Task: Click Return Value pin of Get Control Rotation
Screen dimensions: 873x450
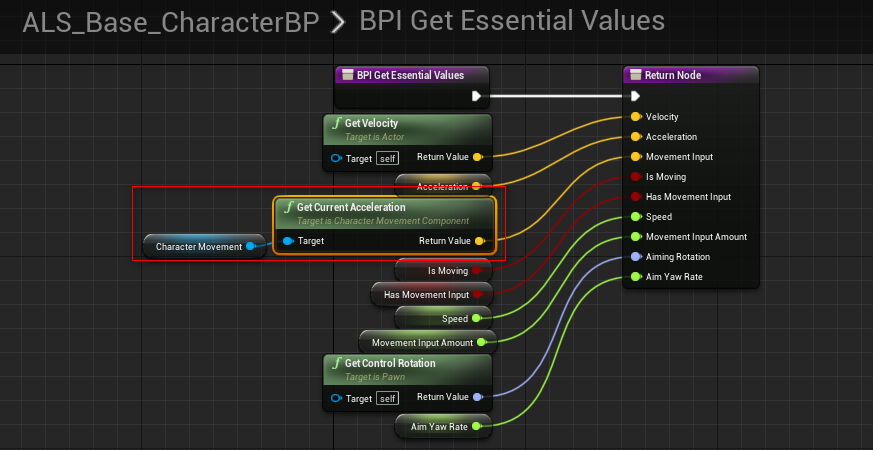Action: [478, 397]
